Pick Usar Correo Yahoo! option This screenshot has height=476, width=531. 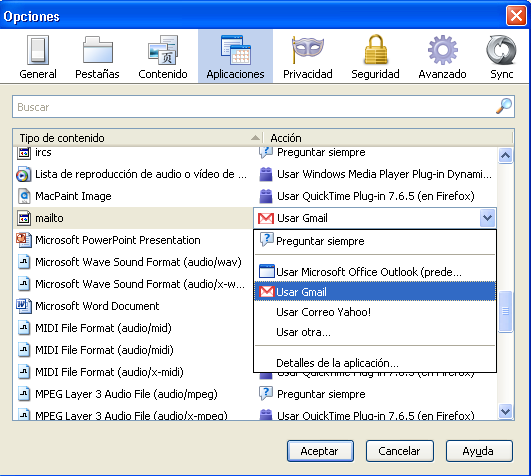(375, 312)
